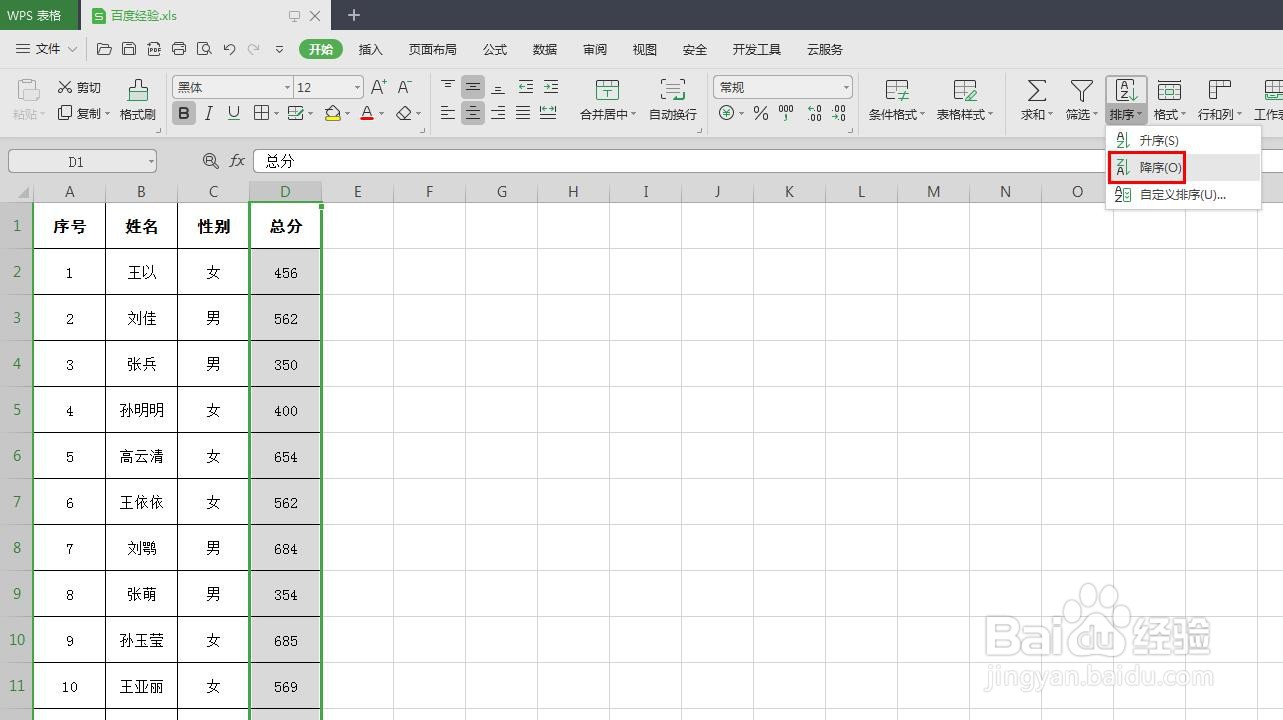The image size is (1283, 720).
Task: Toggle vertical middle alignment
Action: pyautogui.click(x=473, y=87)
